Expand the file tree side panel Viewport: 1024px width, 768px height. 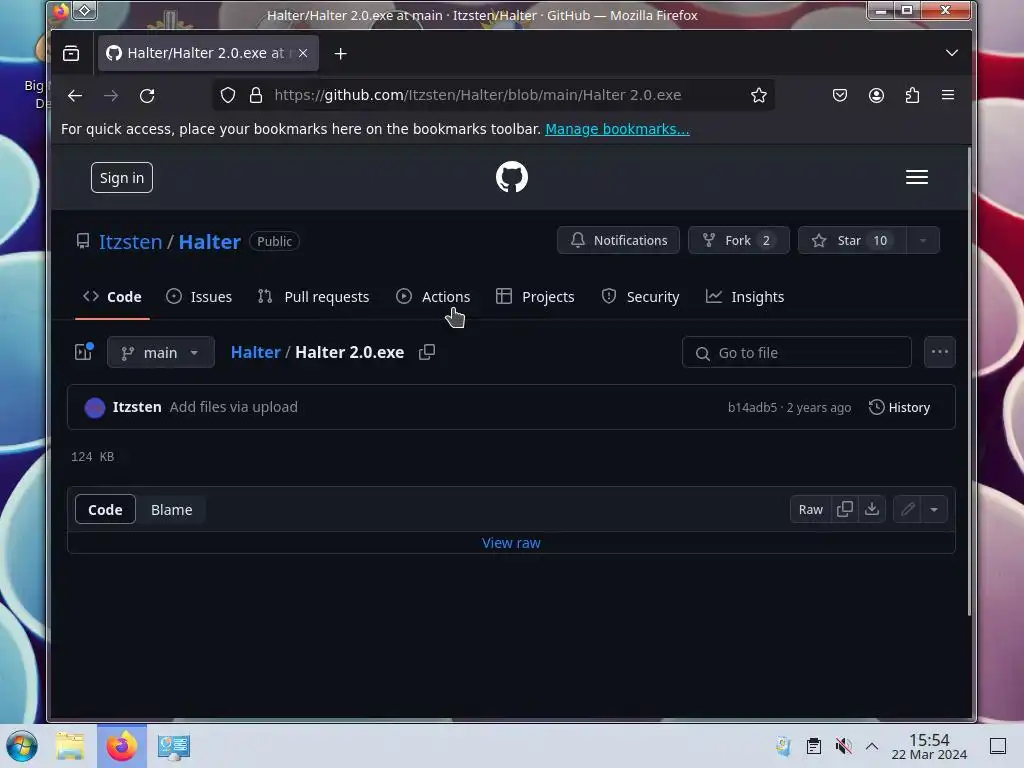[84, 352]
